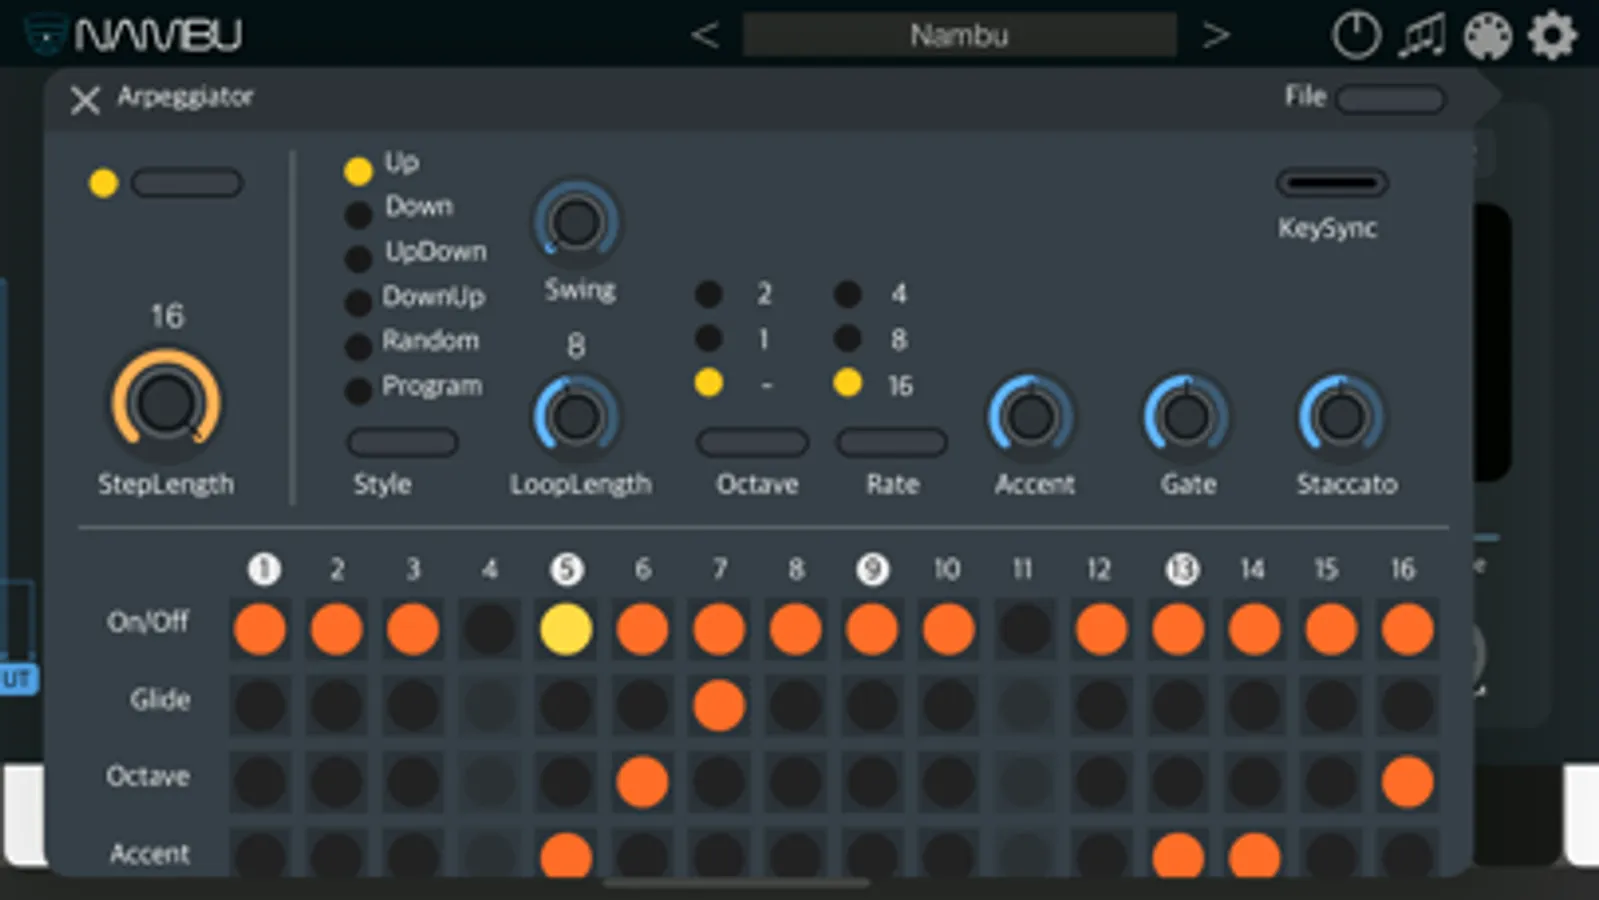This screenshot has height=900, width=1599.
Task: Click the StepLength knob
Action: tap(166, 403)
